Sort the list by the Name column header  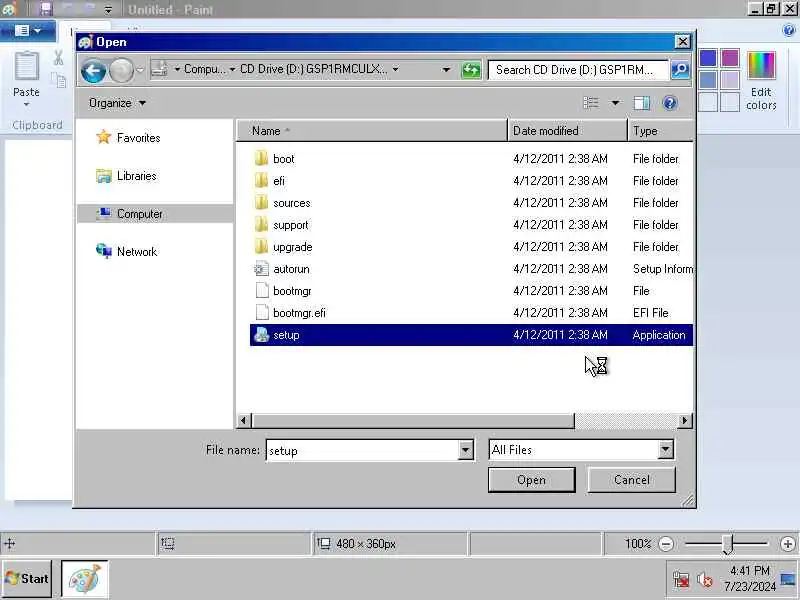tap(372, 131)
